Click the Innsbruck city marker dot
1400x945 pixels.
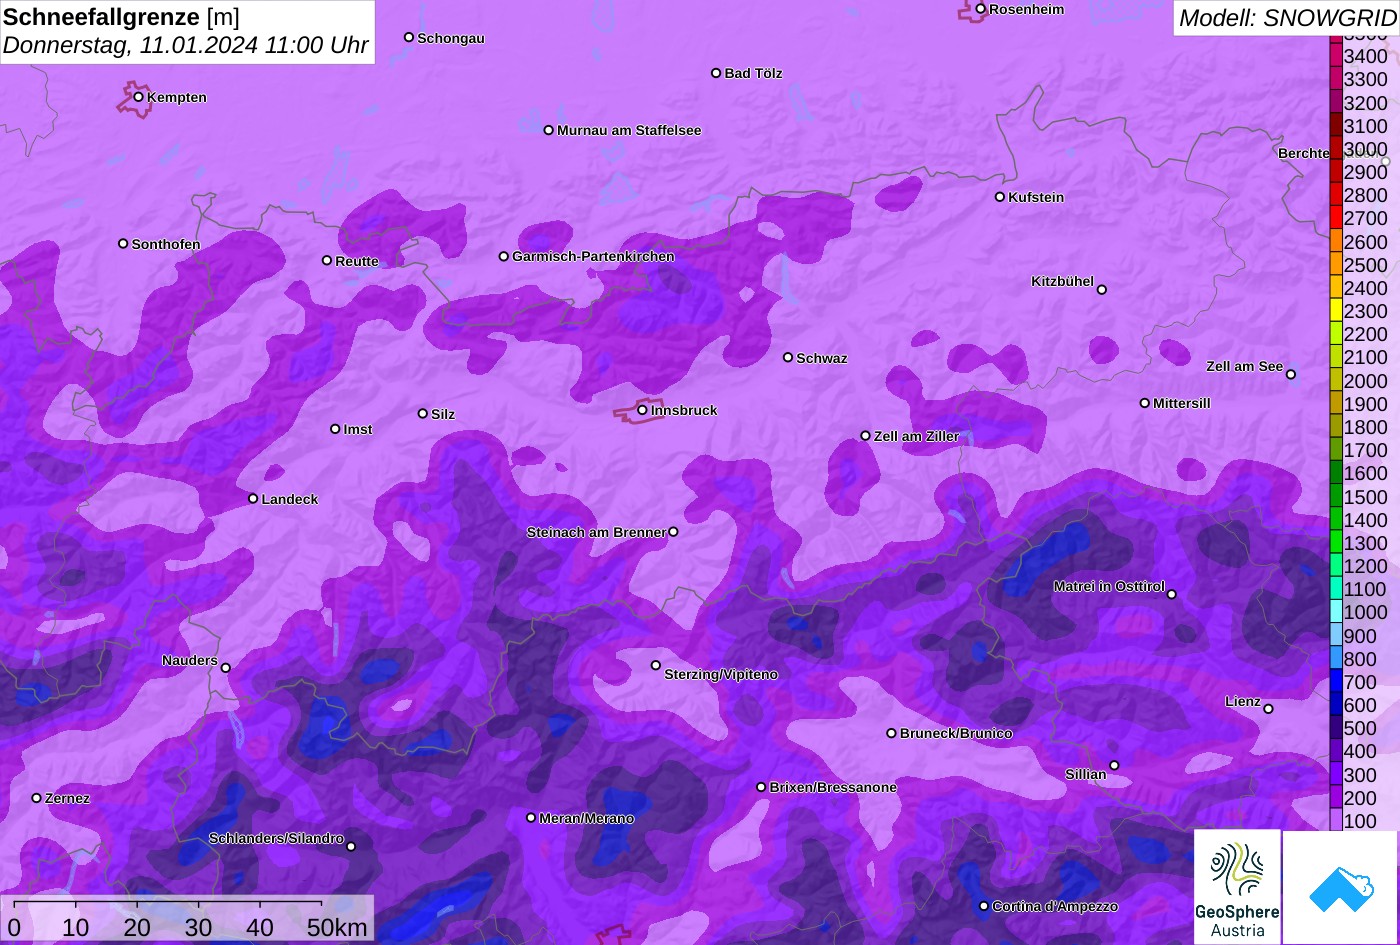coord(642,410)
